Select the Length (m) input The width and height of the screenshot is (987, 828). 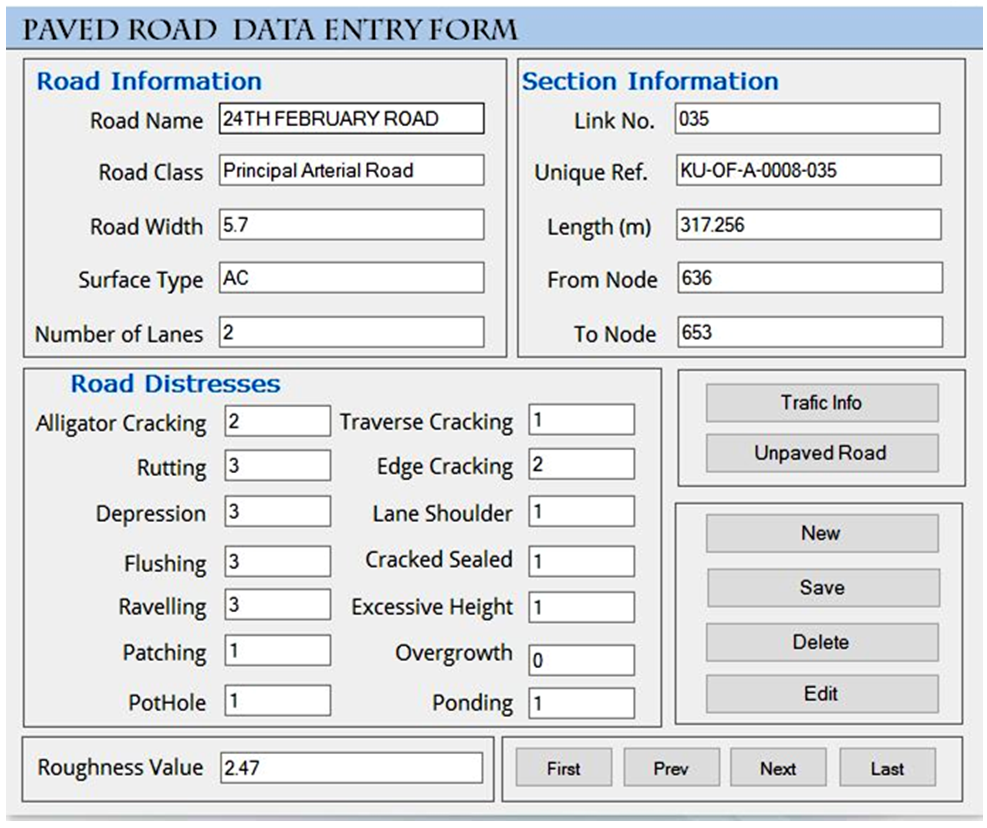coord(808,225)
